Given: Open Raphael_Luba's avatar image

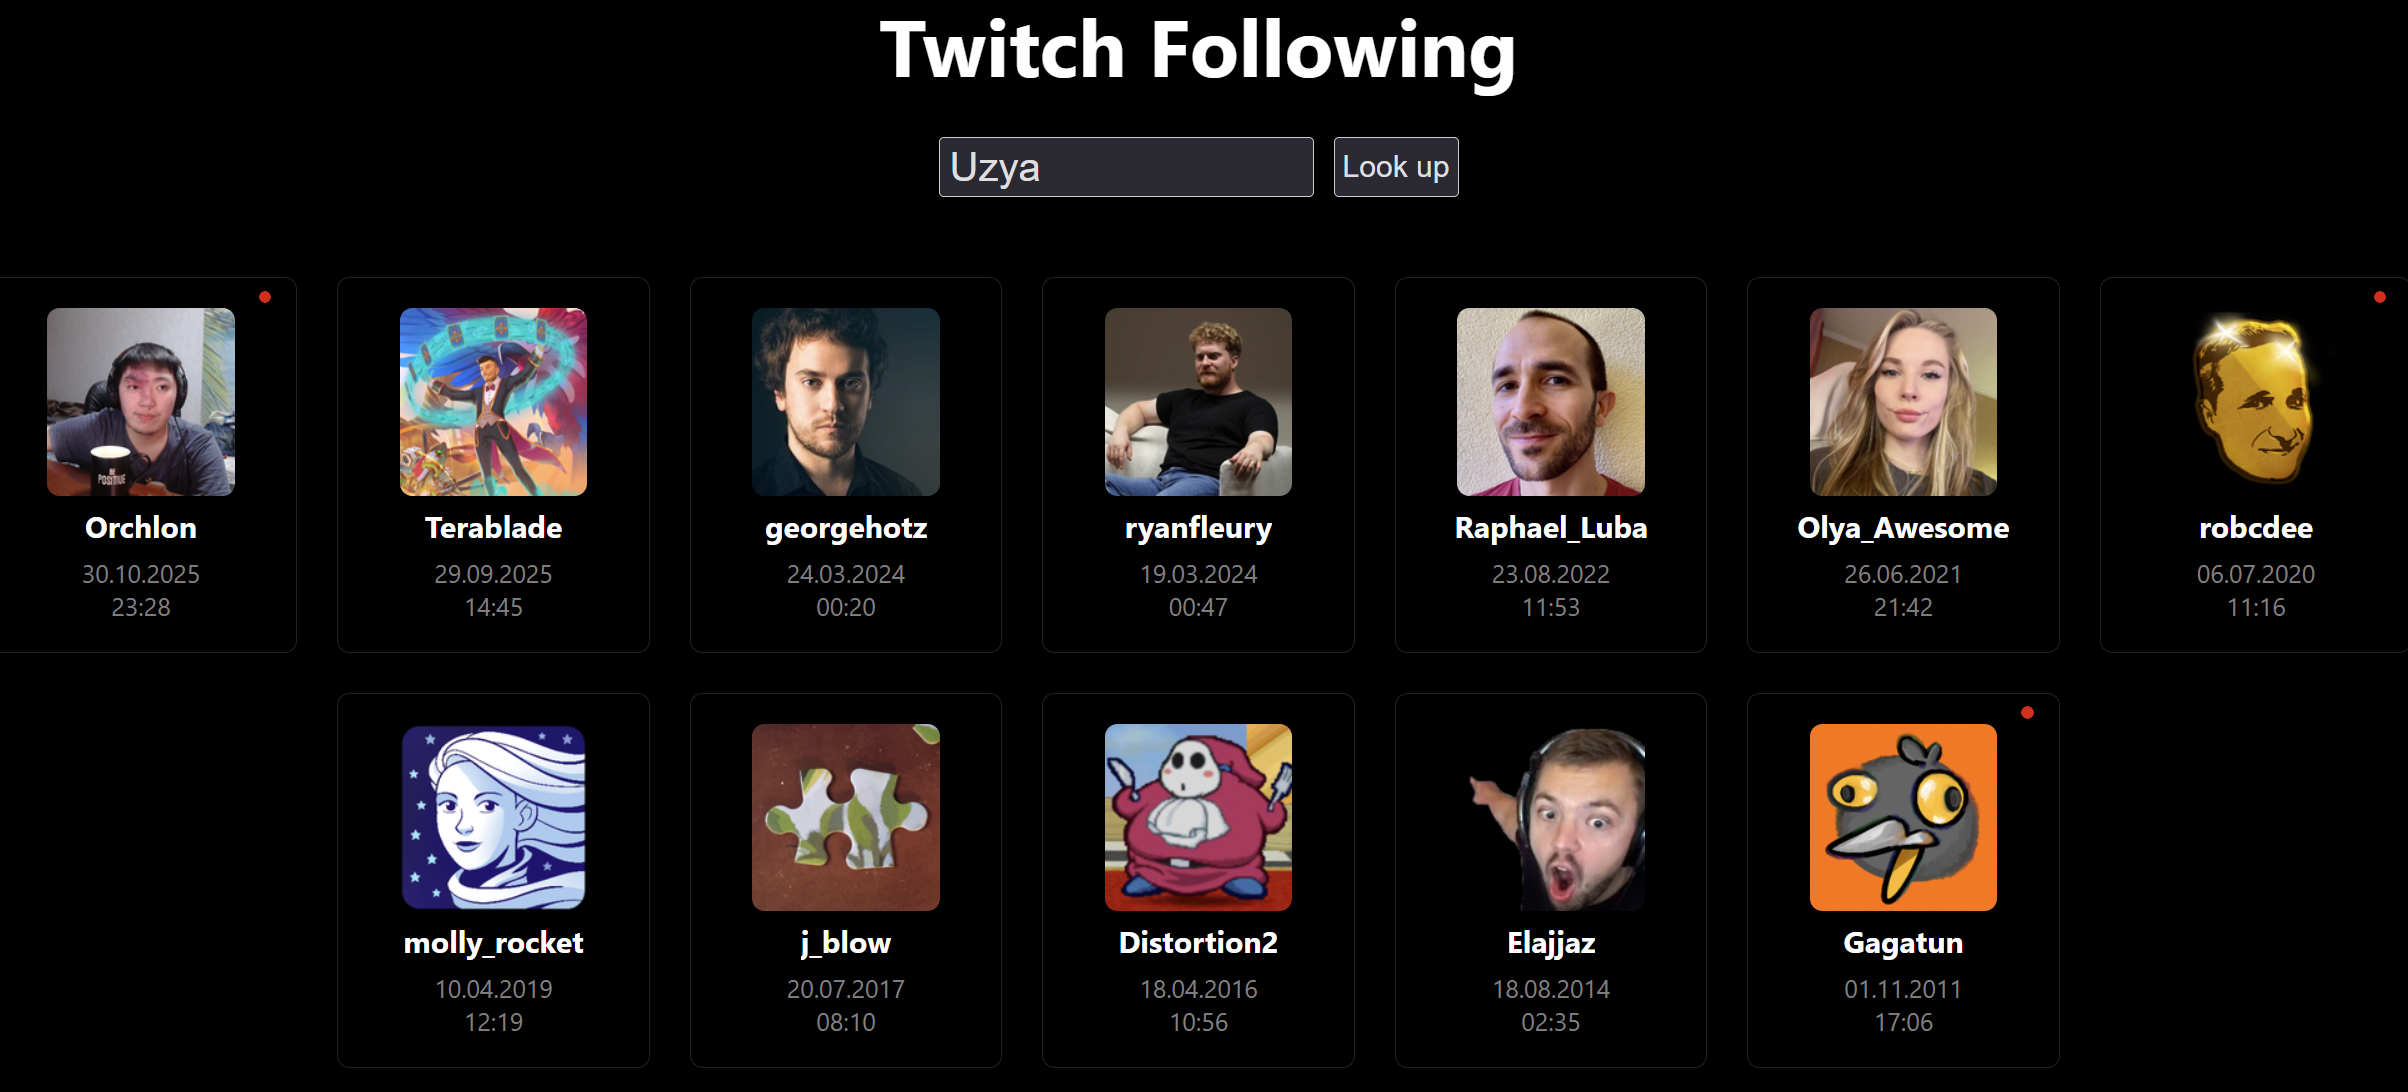Looking at the screenshot, I should pos(1551,402).
